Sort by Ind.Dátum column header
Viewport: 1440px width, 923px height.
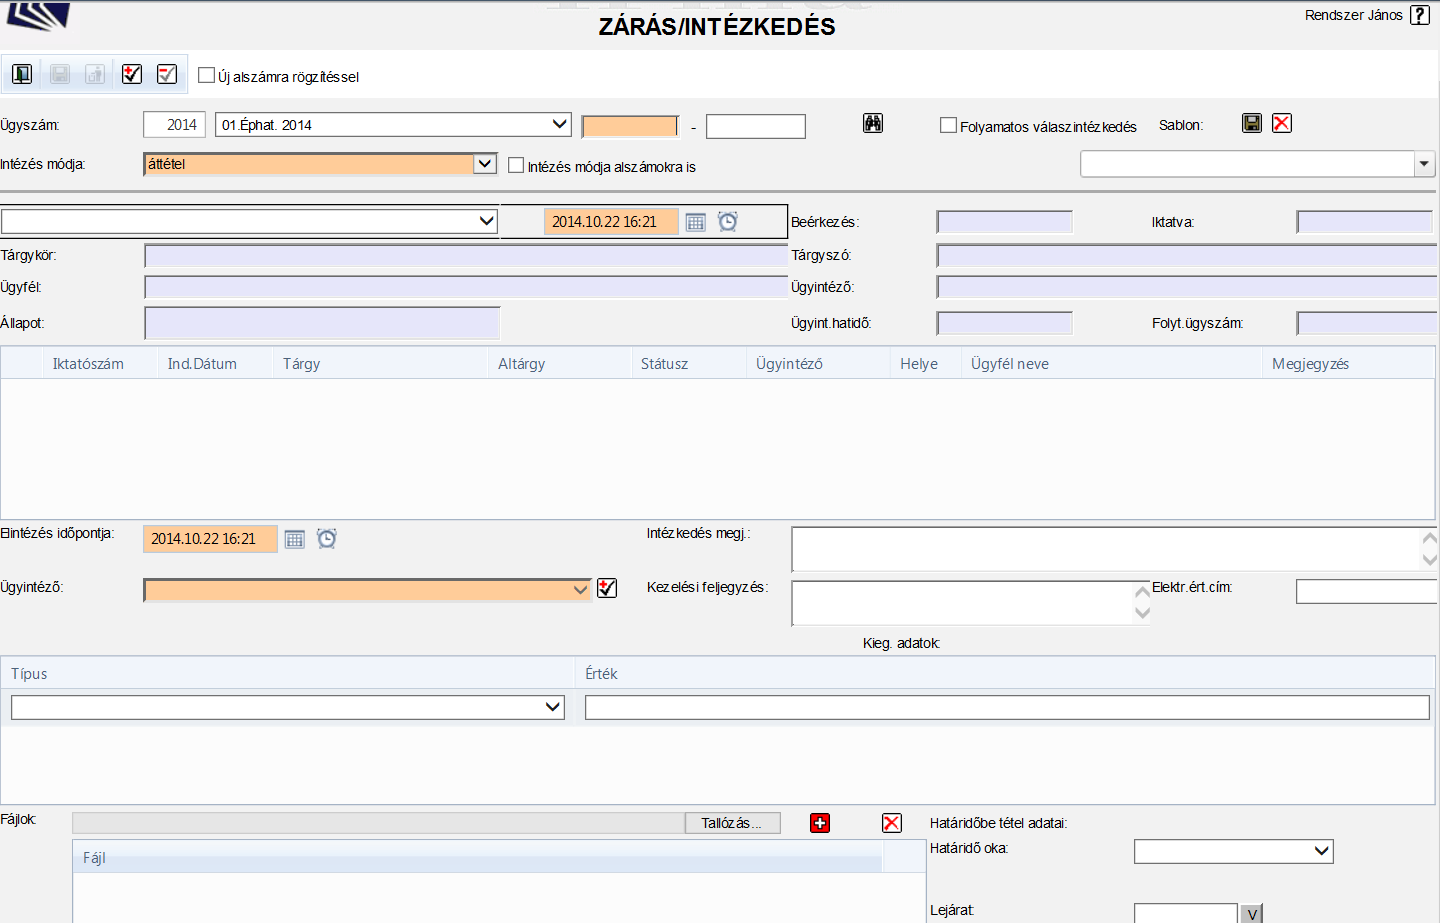pos(202,364)
